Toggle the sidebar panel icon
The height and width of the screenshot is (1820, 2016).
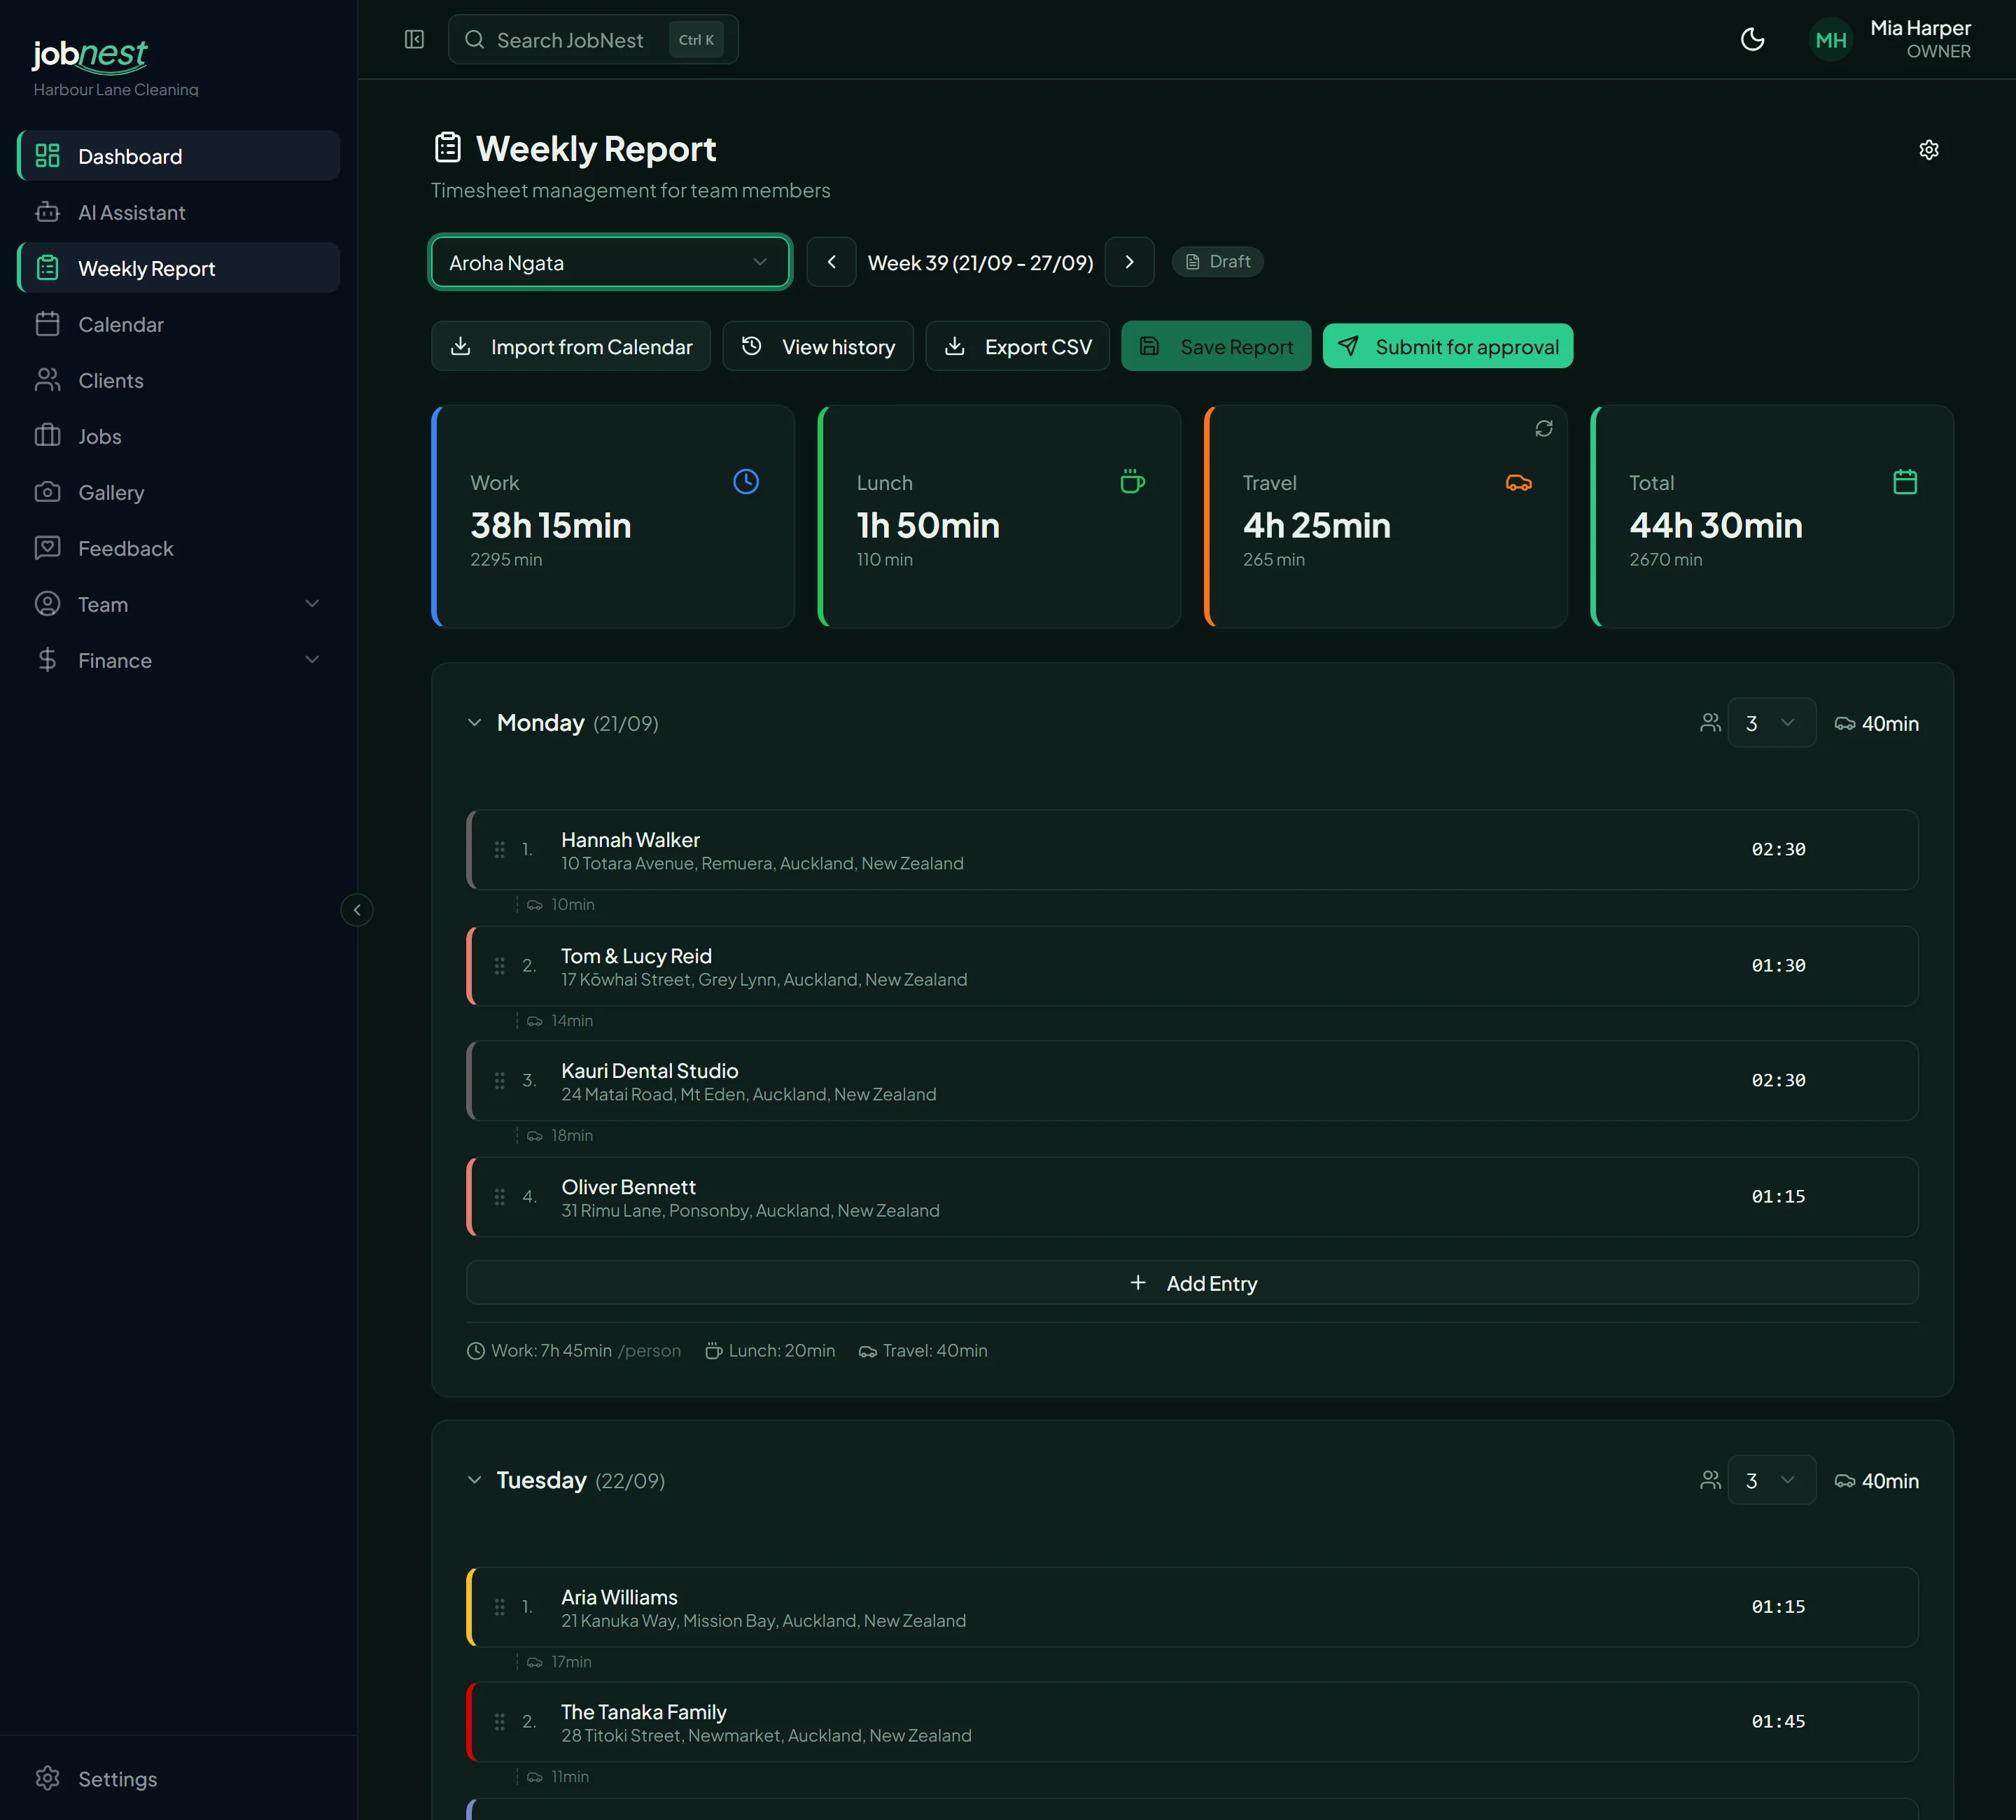click(414, 39)
